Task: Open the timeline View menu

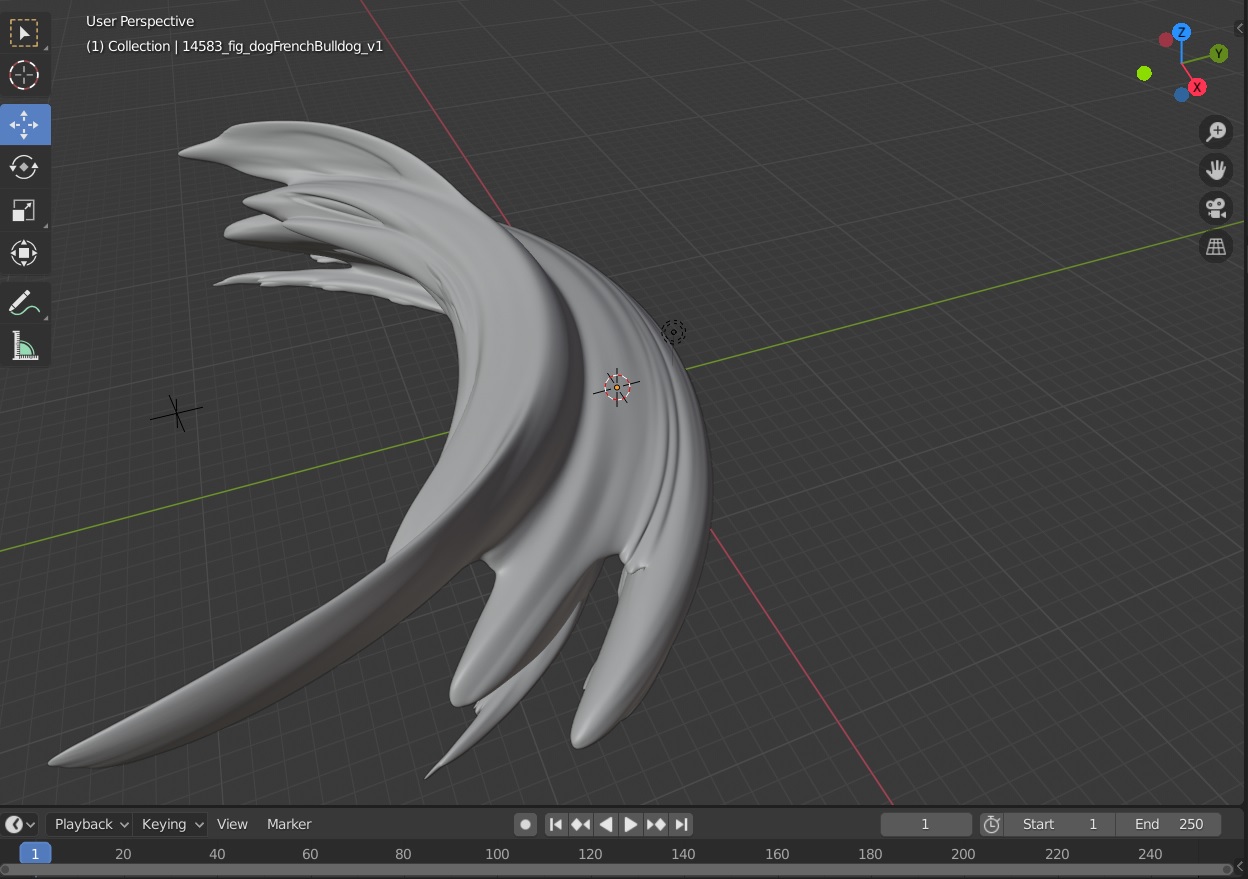Action: coord(232,824)
